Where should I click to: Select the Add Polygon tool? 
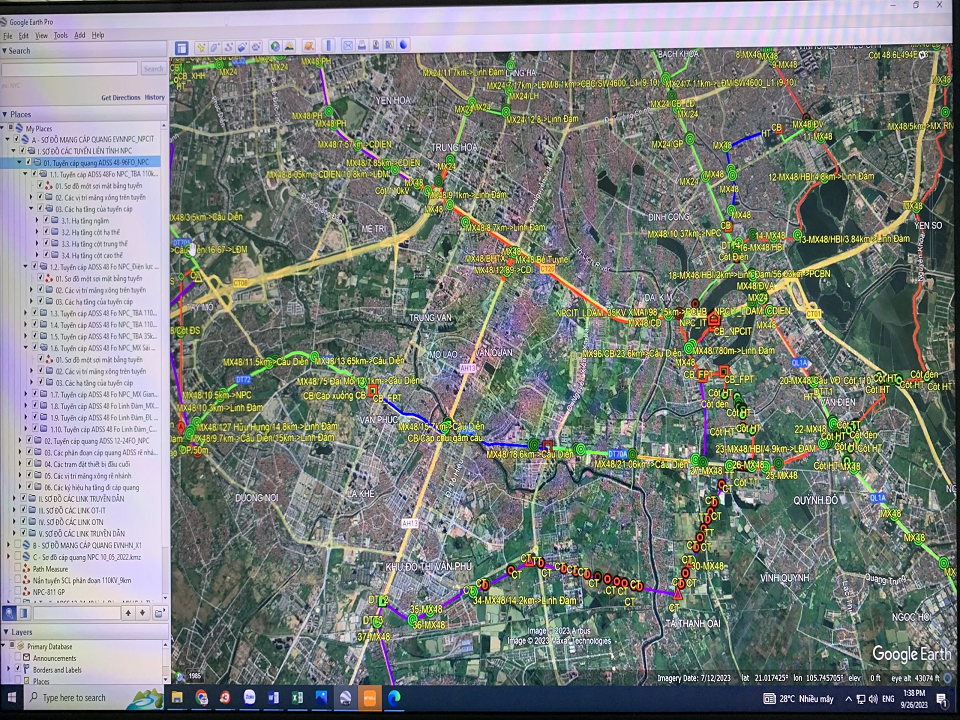pos(215,47)
